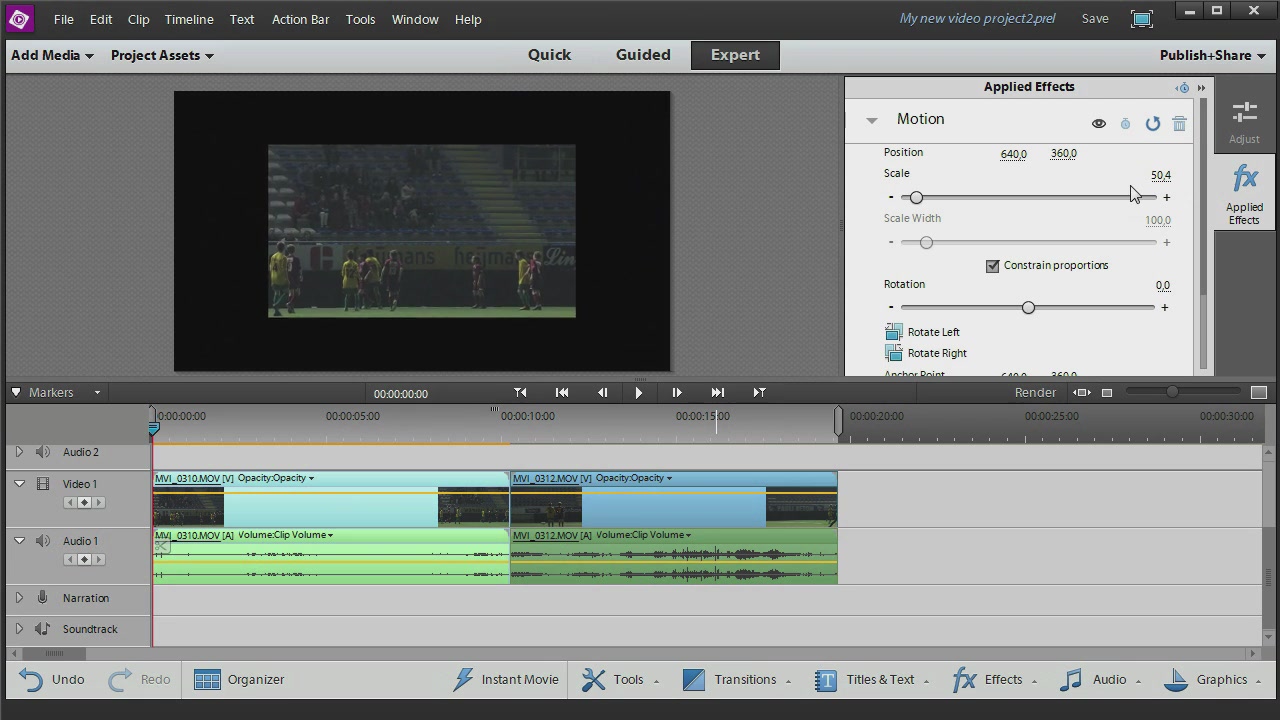Mute the Soundtrack track icon
1280x720 pixels.
coord(43,629)
